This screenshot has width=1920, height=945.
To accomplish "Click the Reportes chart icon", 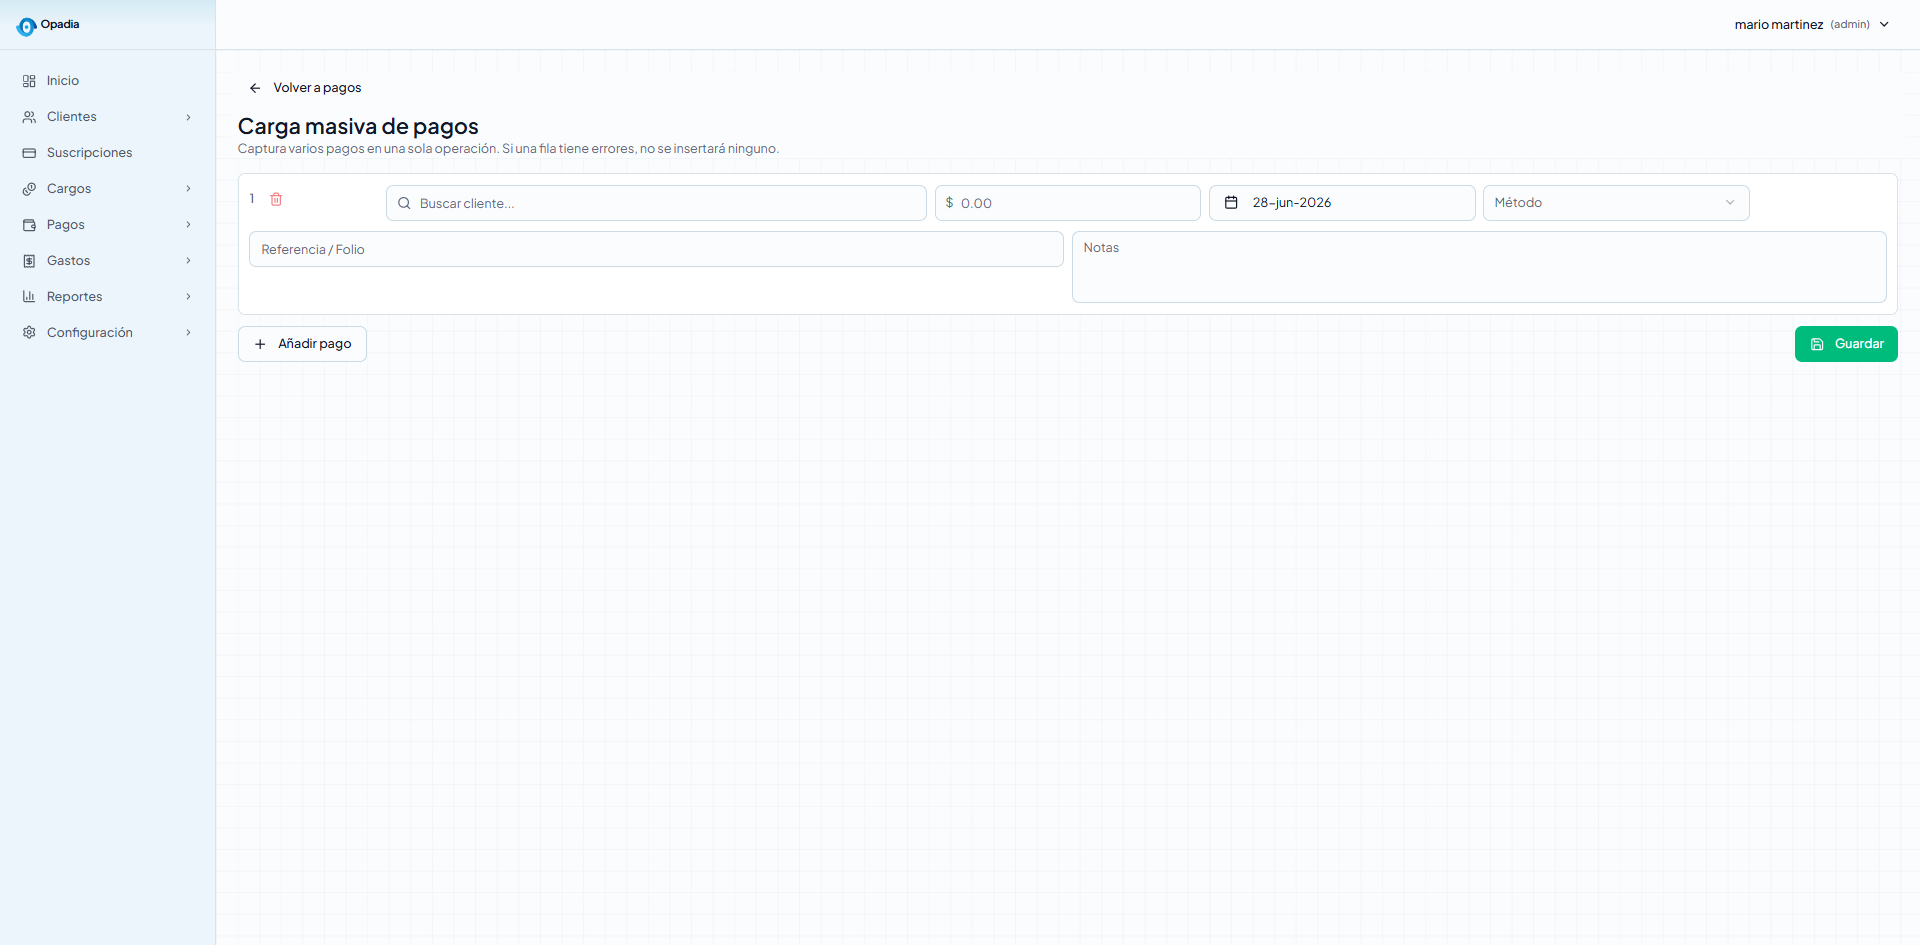I will coord(29,297).
